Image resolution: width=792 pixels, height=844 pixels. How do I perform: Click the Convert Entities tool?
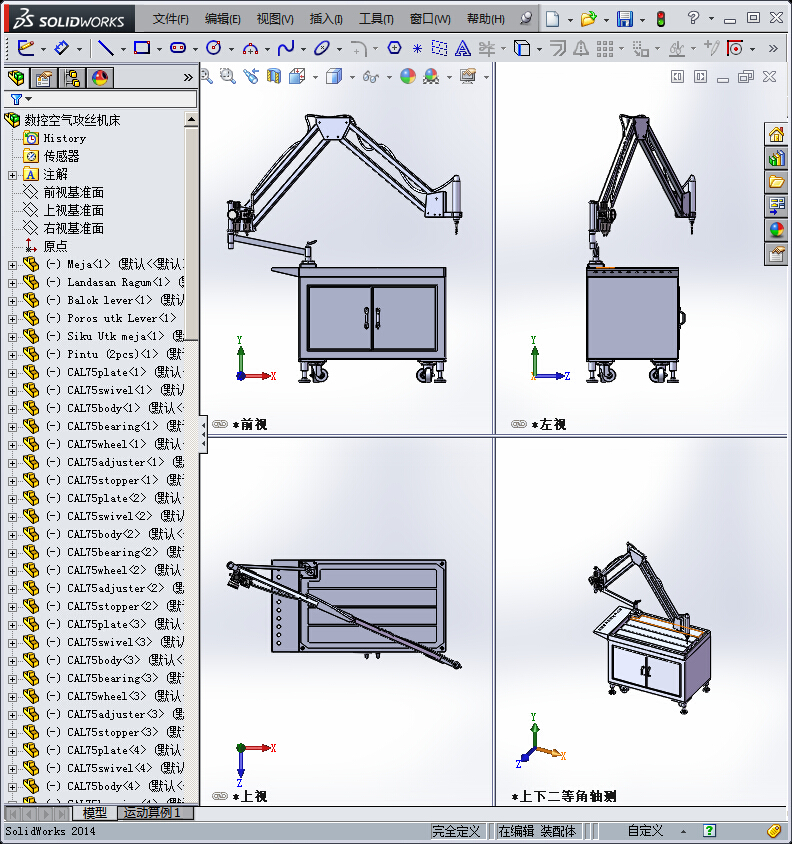click(522, 48)
